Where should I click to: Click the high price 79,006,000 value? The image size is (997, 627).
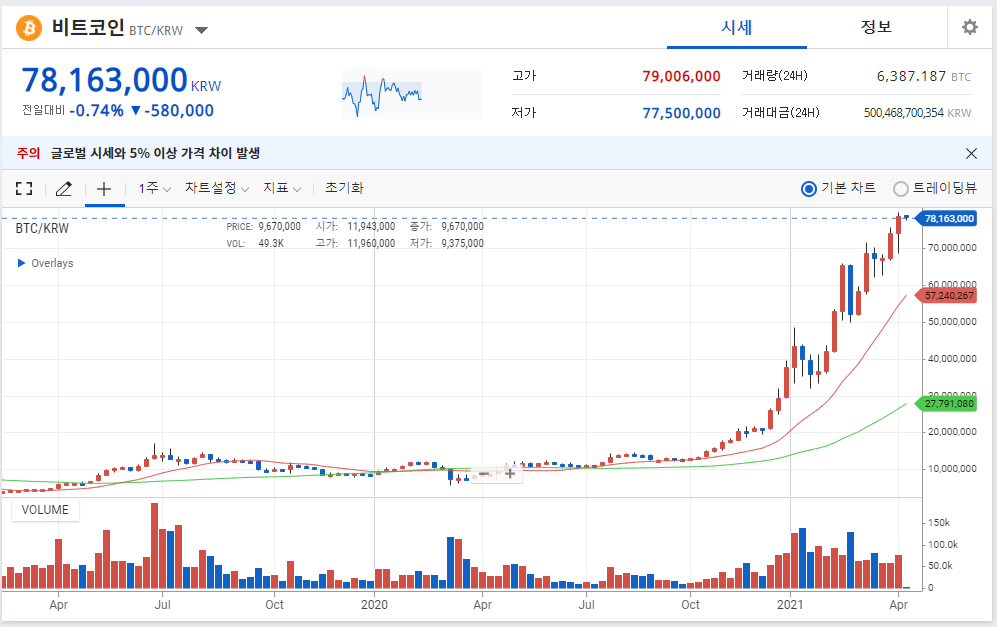tap(681, 76)
